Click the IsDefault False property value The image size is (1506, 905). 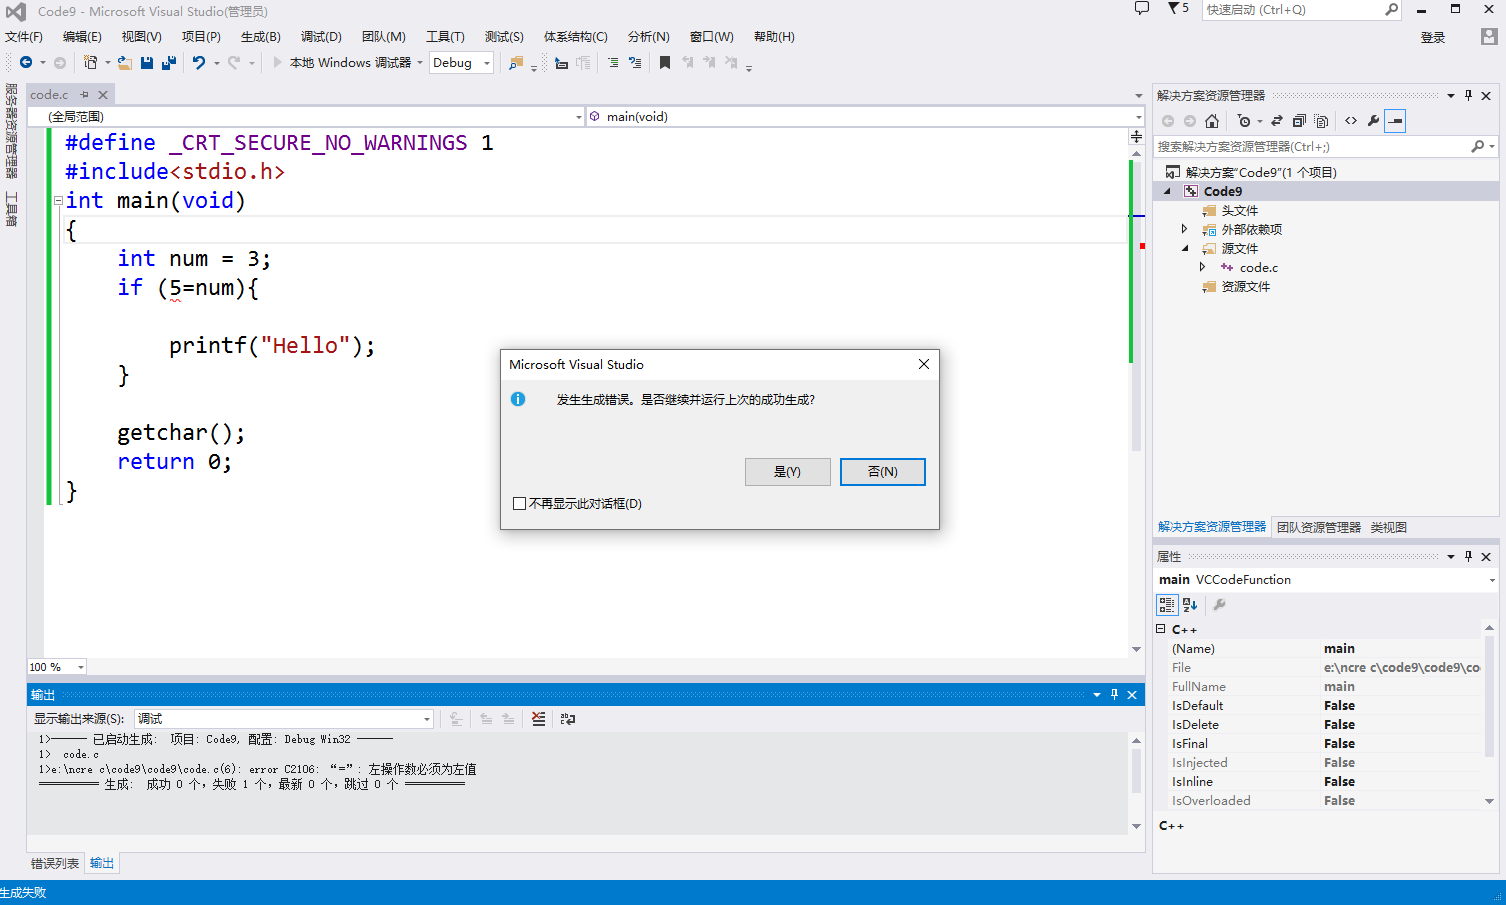click(x=1339, y=706)
